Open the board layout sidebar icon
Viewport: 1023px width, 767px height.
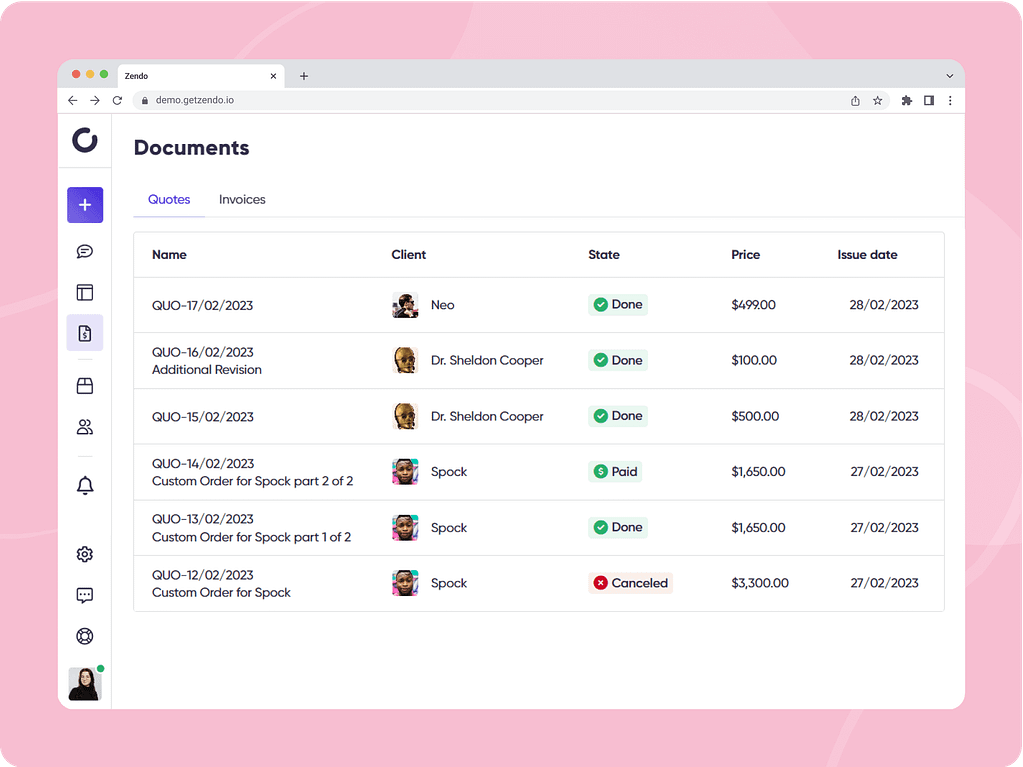point(85,292)
